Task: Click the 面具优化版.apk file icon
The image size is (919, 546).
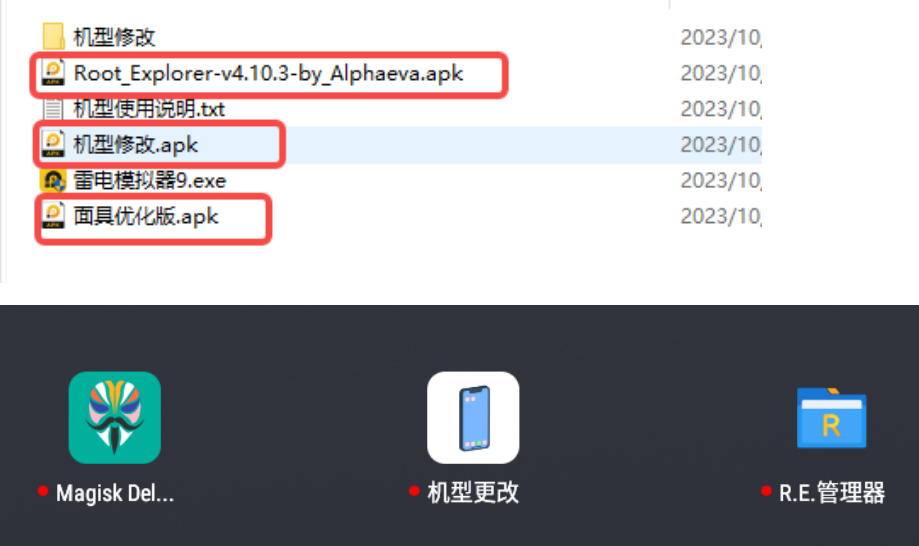Action: point(53,216)
